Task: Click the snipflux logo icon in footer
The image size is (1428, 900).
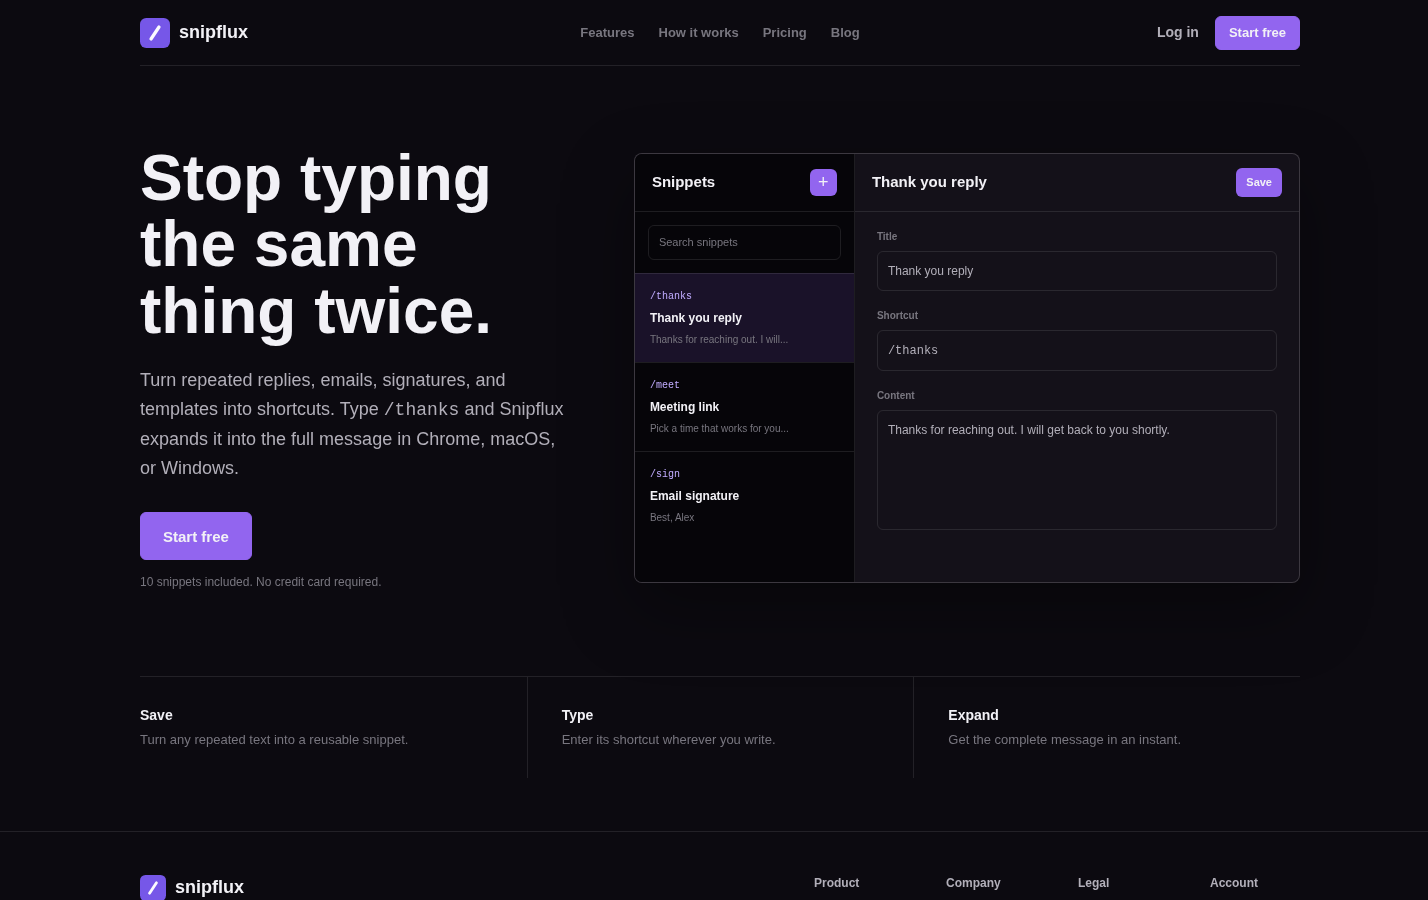Action: (x=153, y=887)
